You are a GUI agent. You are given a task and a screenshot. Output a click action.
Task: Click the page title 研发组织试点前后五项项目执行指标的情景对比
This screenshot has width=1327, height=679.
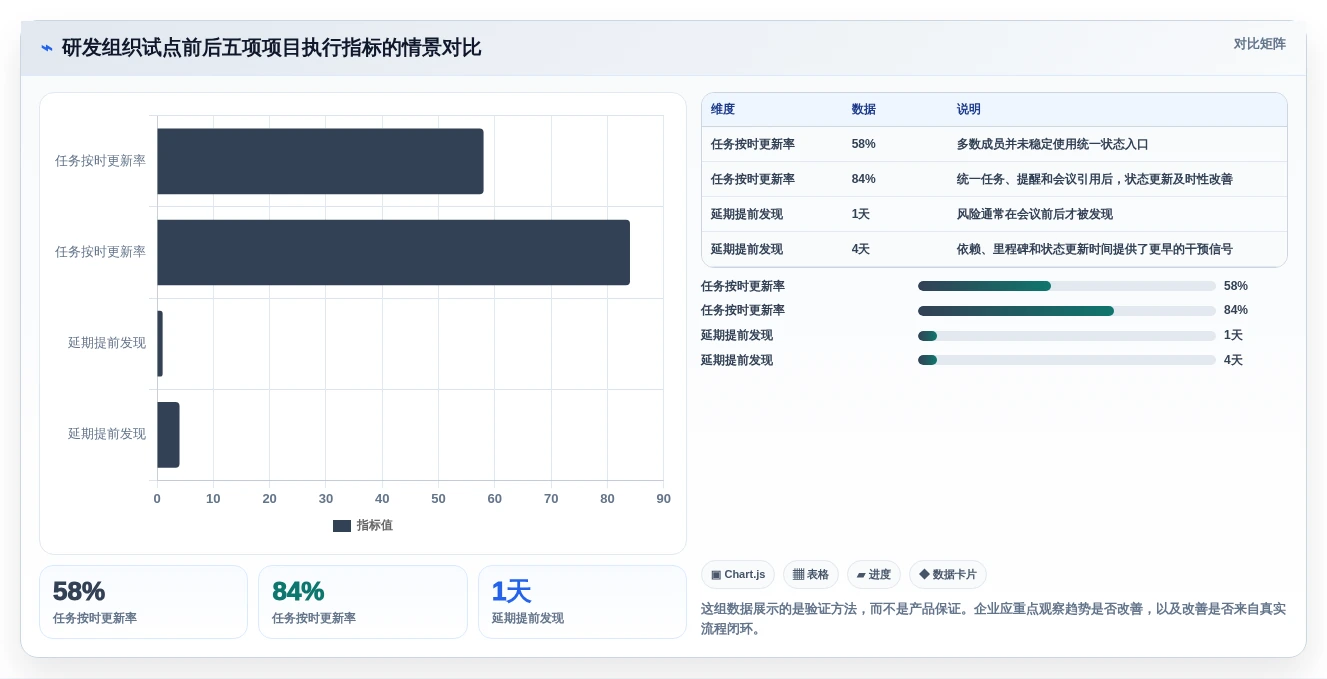point(272,48)
